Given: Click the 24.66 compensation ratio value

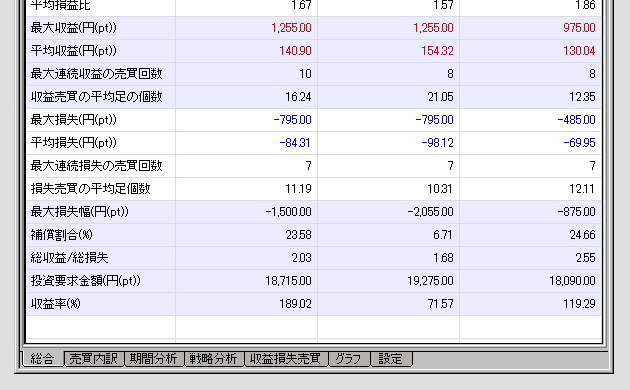Looking at the screenshot, I should (x=583, y=235).
